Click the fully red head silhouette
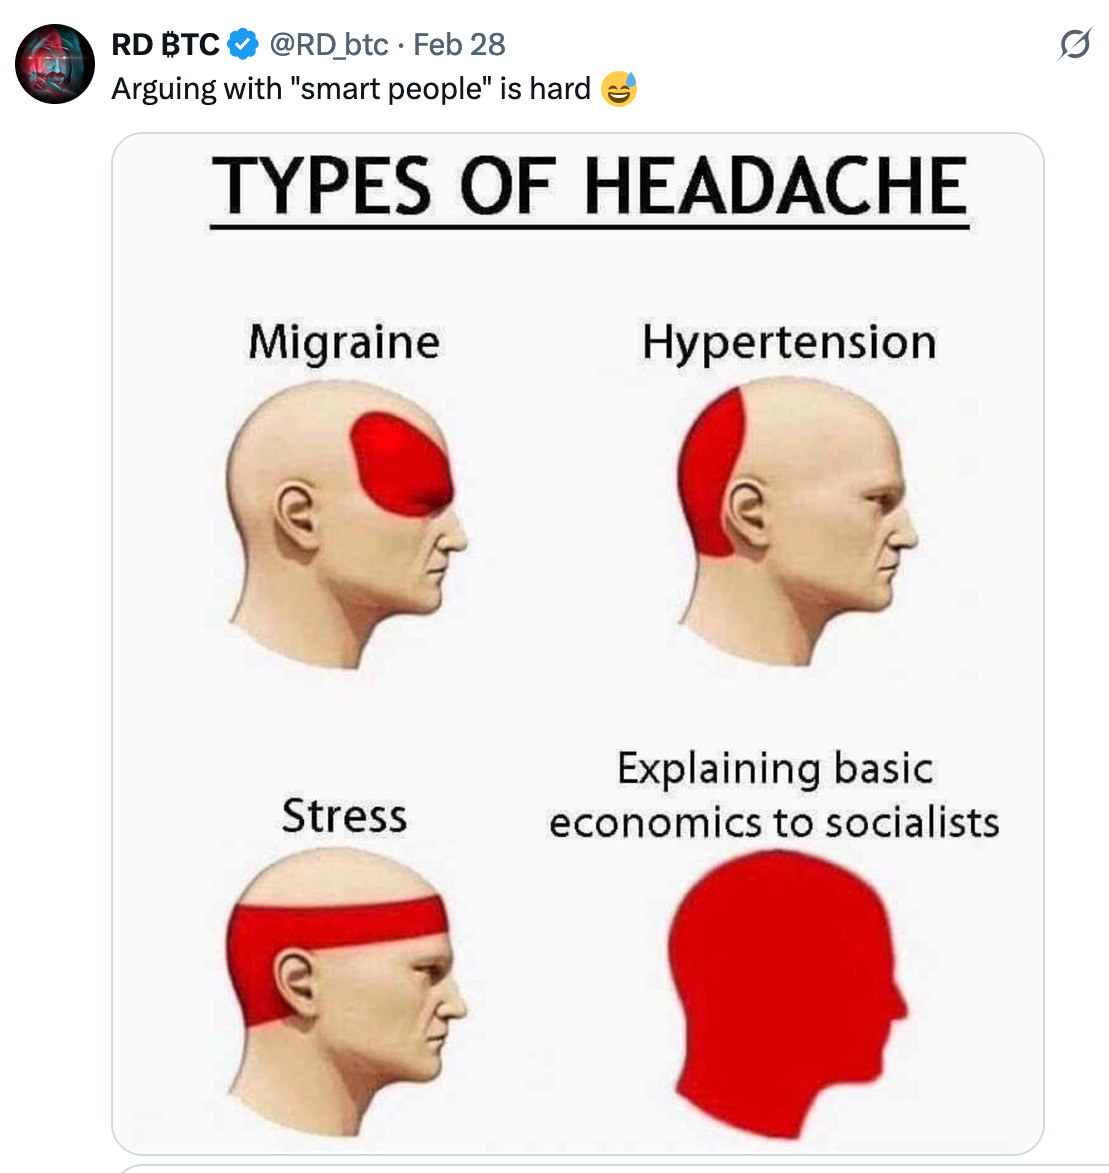The height and width of the screenshot is (1173, 1109). [x=787, y=993]
